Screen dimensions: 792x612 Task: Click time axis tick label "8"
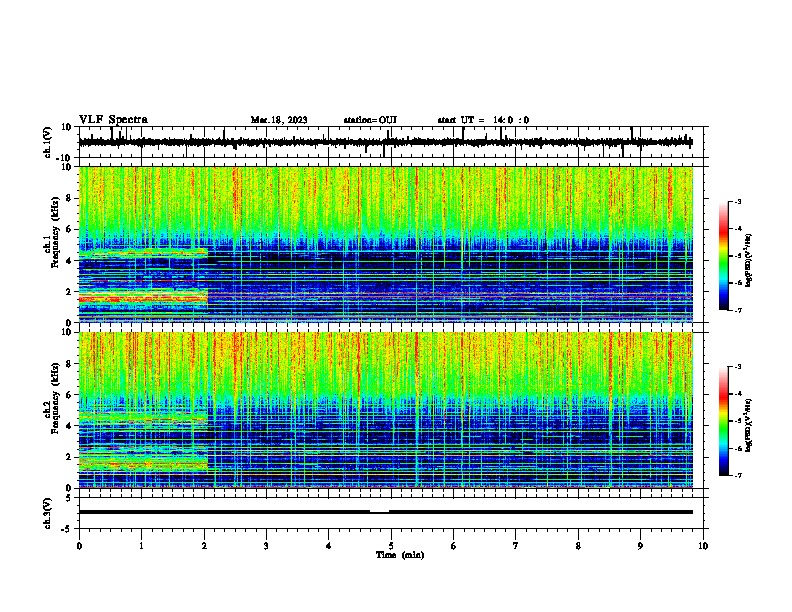[x=578, y=546]
